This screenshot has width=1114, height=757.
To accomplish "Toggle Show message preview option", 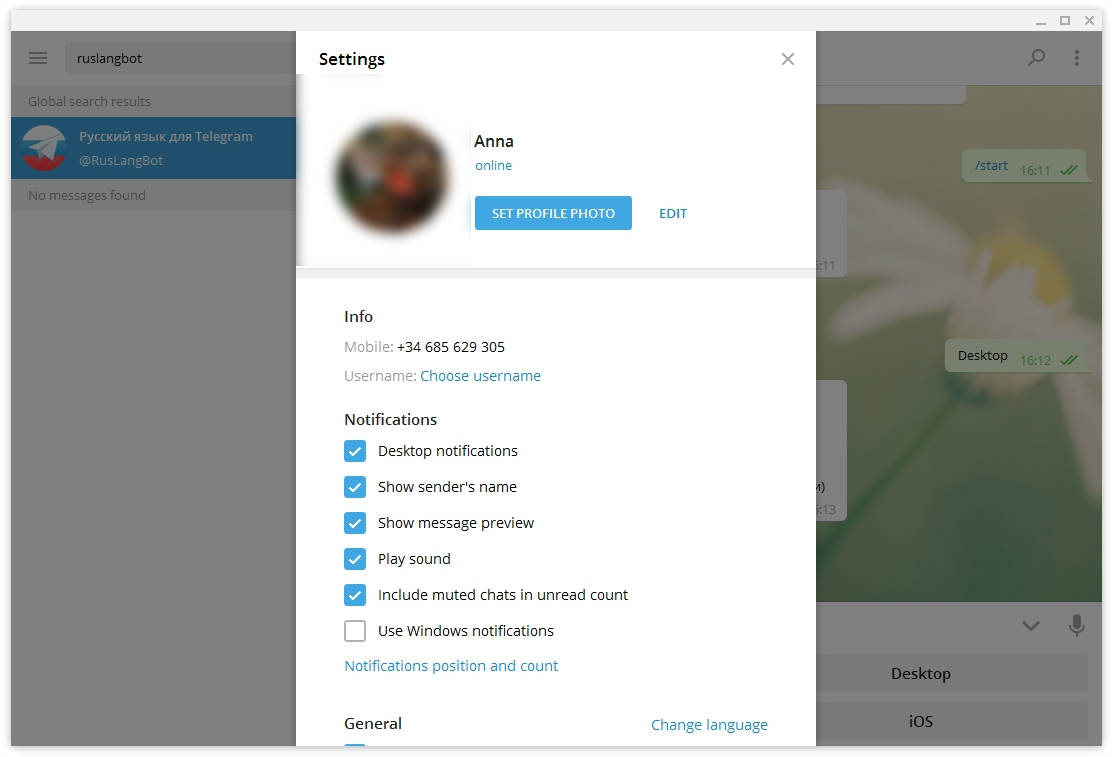I will coord(355,523).
